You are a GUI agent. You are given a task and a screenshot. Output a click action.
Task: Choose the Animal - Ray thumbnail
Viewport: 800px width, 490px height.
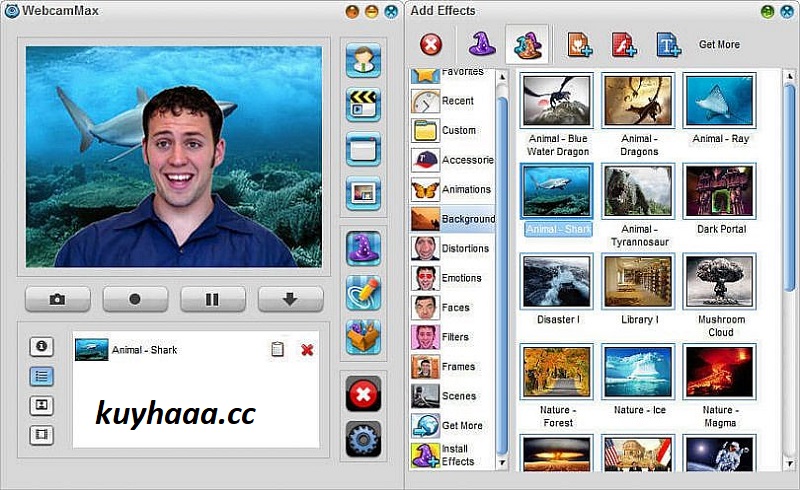pos(719,101)
